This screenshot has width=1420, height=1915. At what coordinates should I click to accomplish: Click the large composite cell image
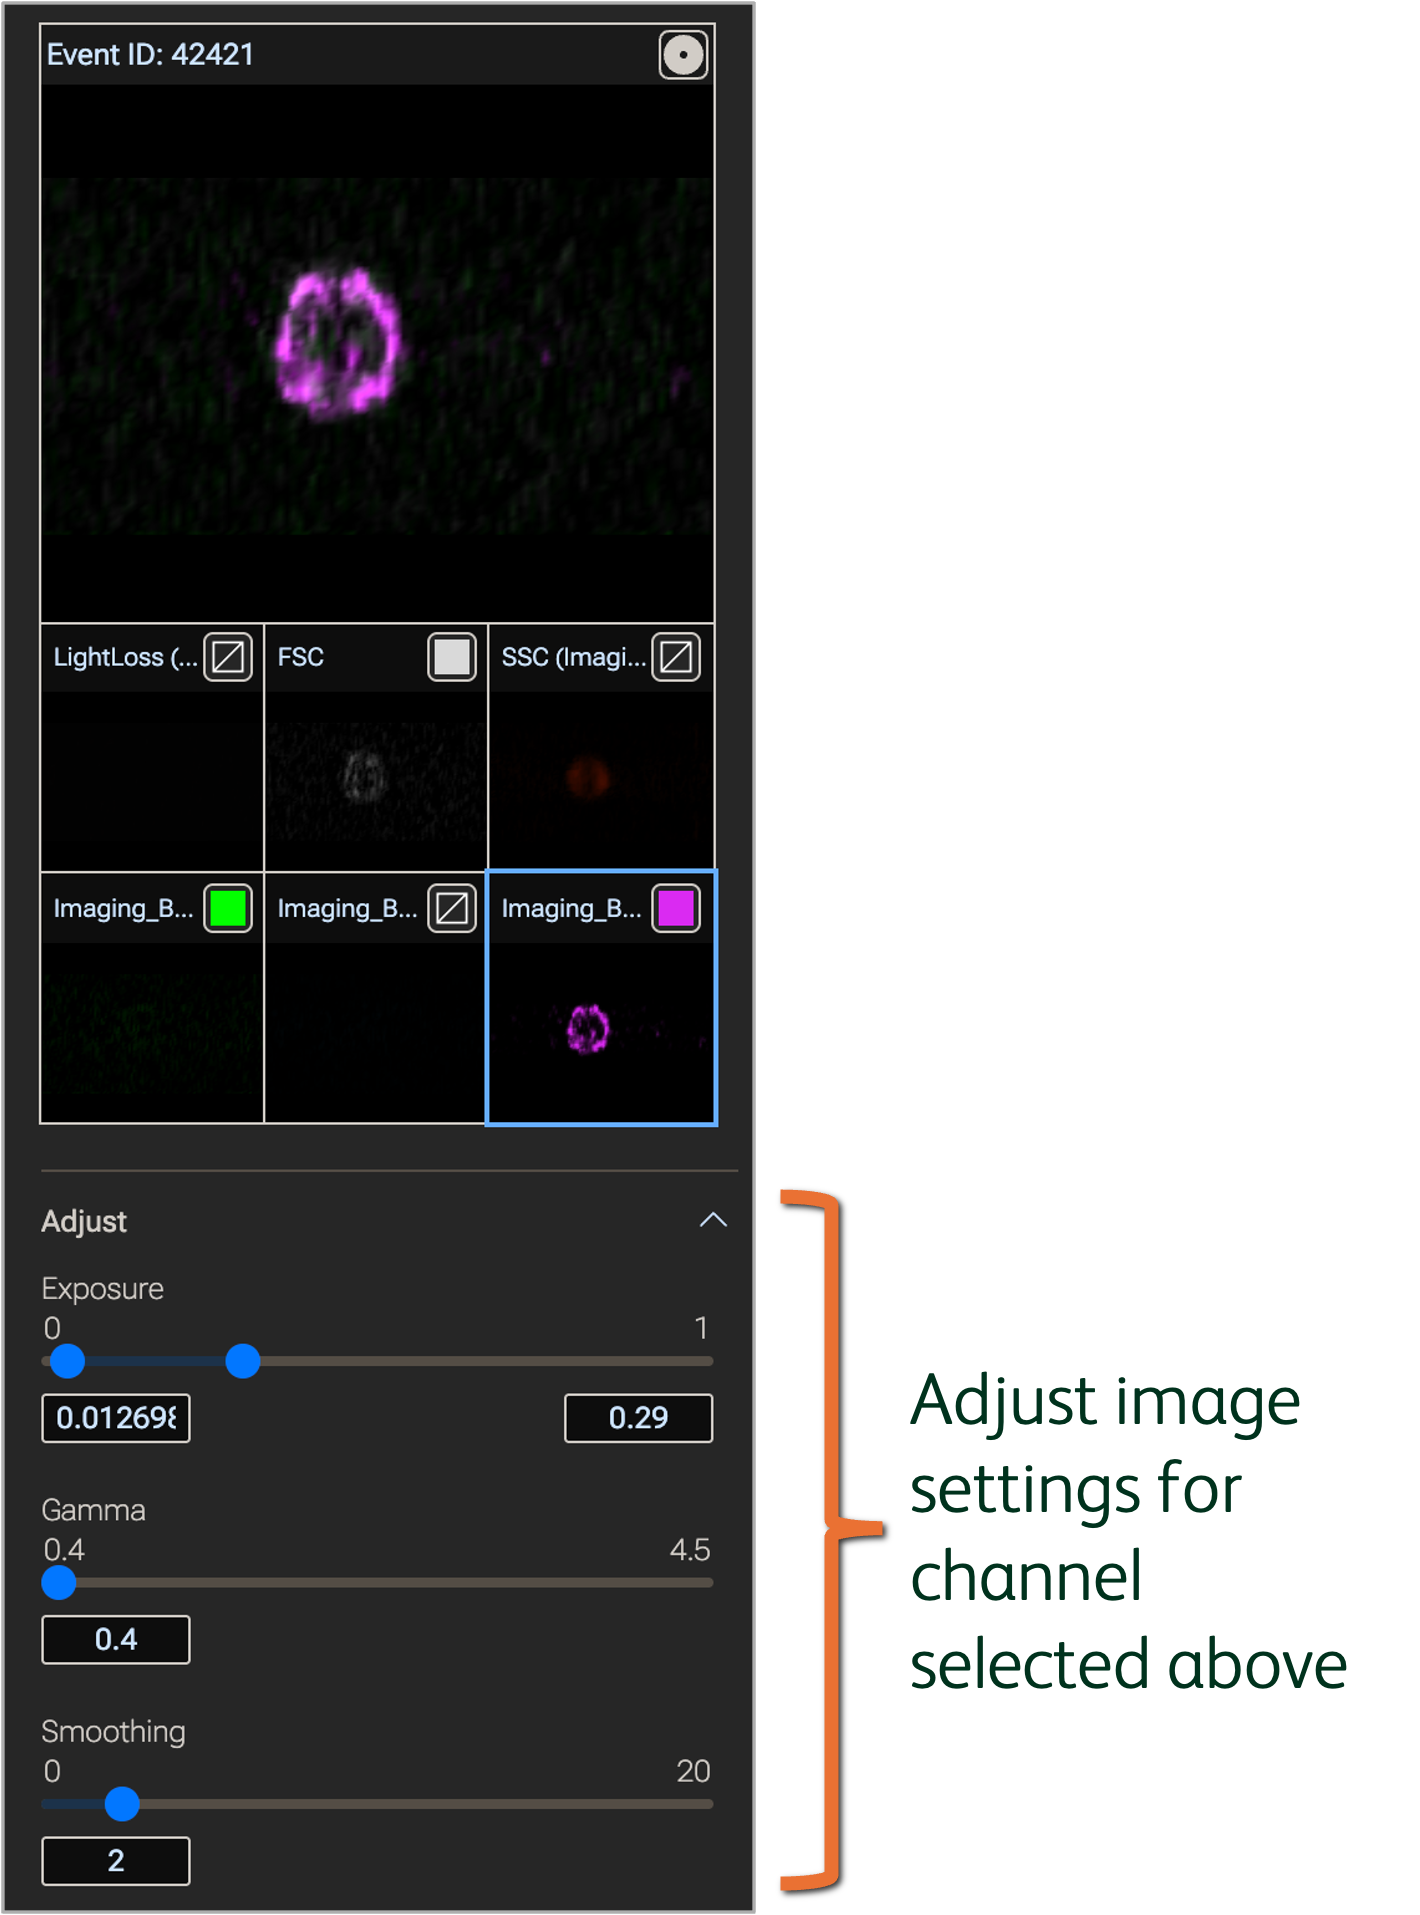pos(377,355)
